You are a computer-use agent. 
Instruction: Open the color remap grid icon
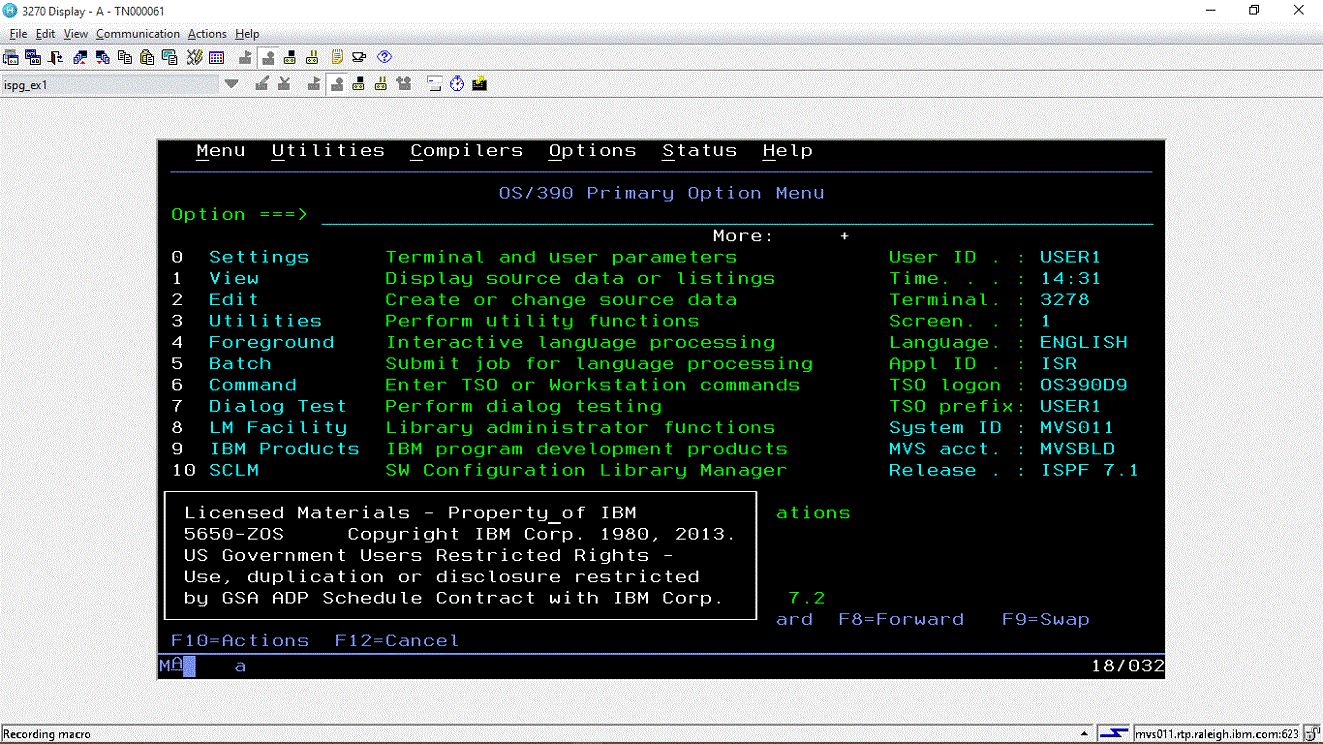(x=216, y=57)
